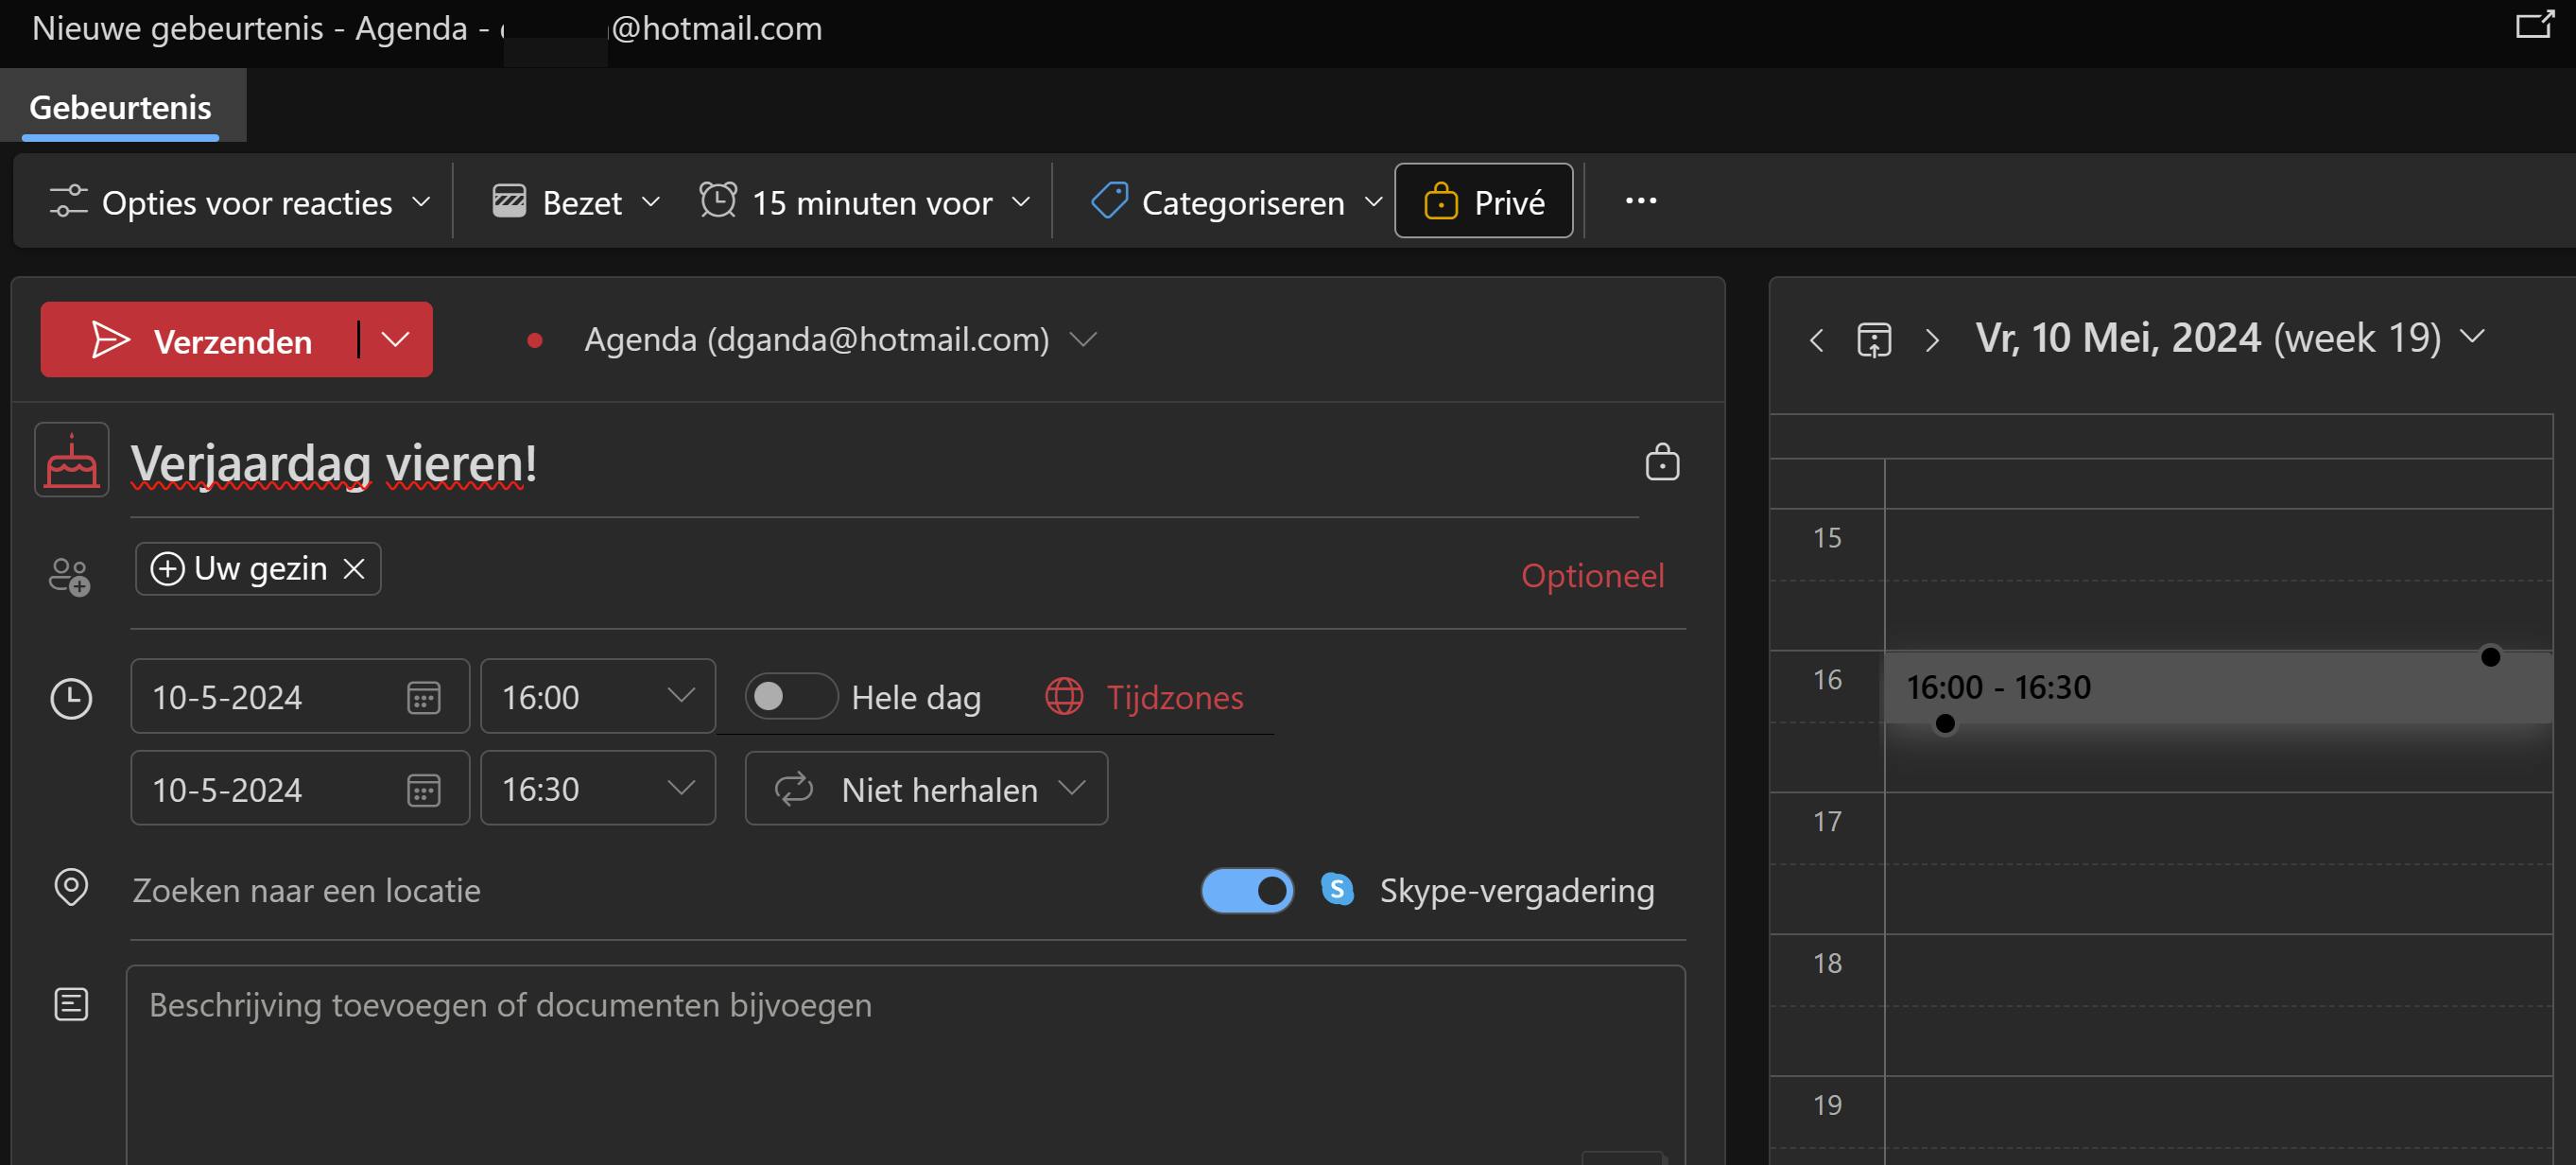The image size is (2576, 1165).
Task: Open the 16:00 start time dropdown
Action: point(597,696)
